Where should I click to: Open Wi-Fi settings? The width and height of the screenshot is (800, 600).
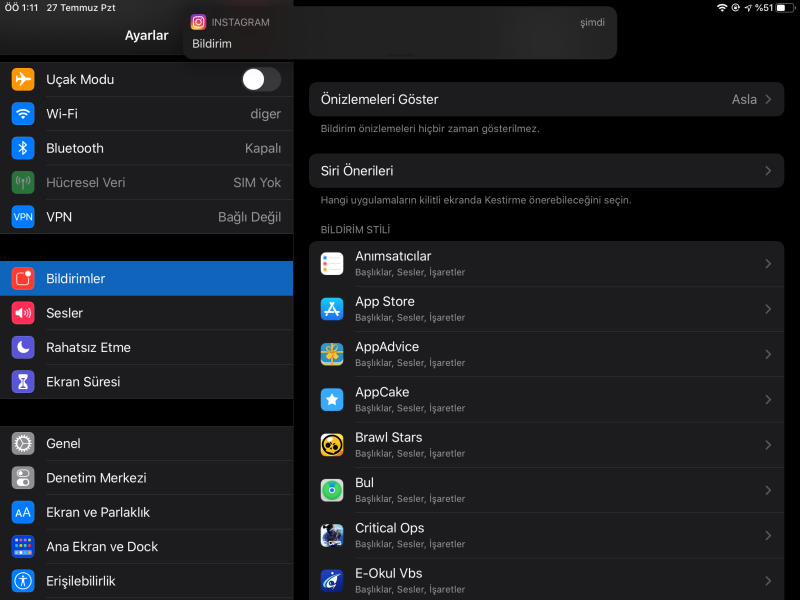tap(146, 114)
